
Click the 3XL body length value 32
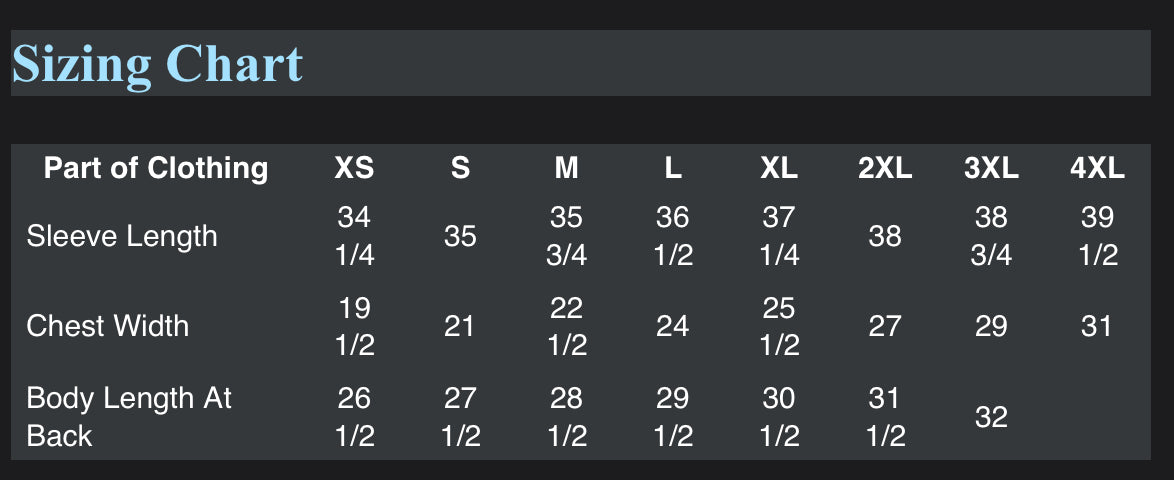991,417
